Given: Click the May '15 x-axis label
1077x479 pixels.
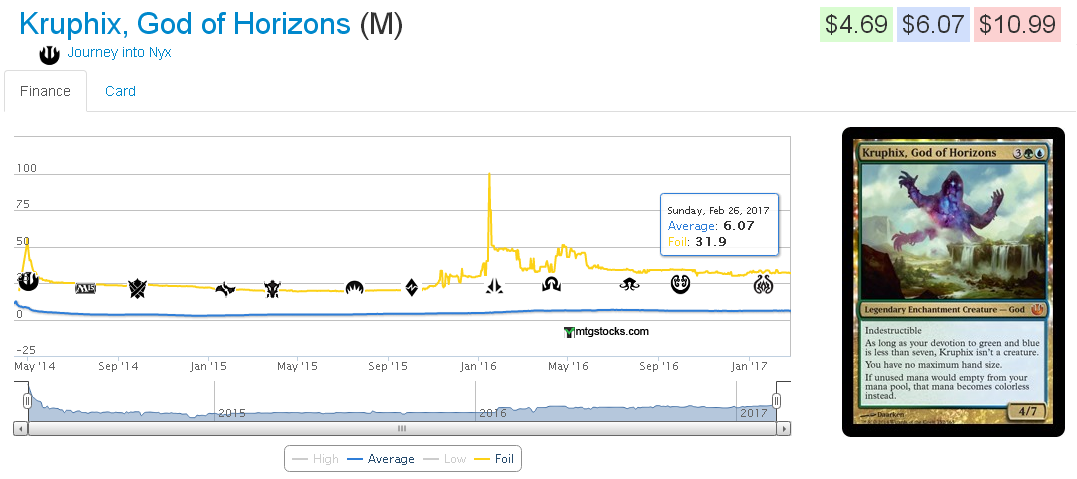Looking at the screenshot, I should click(297, 366).
